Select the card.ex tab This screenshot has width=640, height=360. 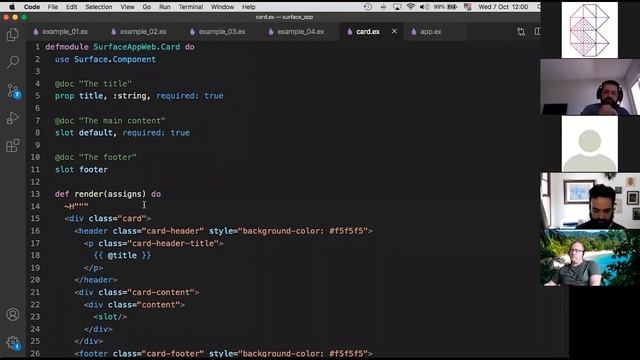click(x=367, y=31)
